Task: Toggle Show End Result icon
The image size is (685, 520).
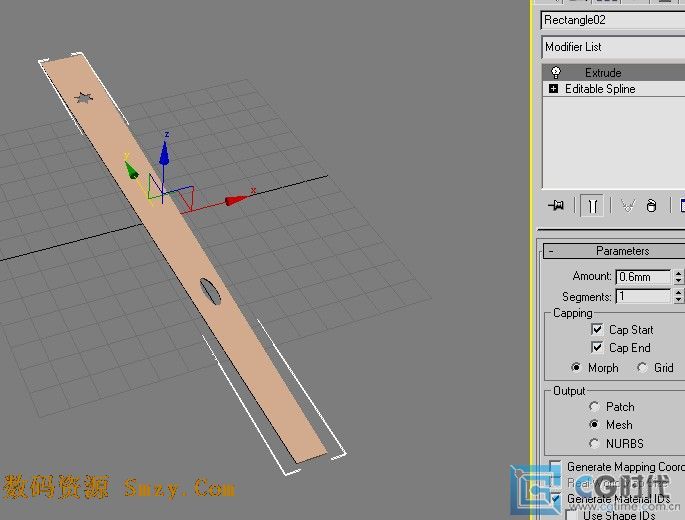Action: [593, 205]
